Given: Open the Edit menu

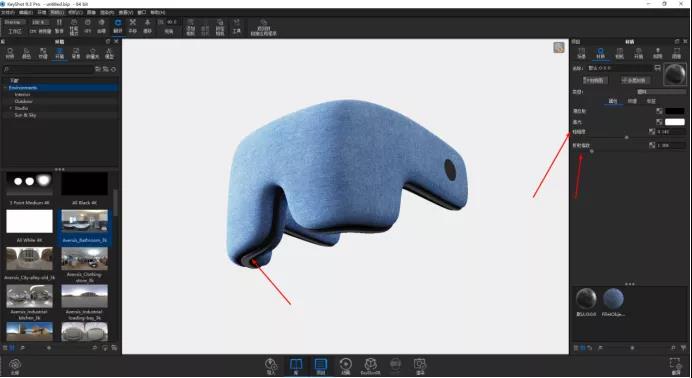Looking at the screenshot, I should pyautogui.click(x=26, y=13).
